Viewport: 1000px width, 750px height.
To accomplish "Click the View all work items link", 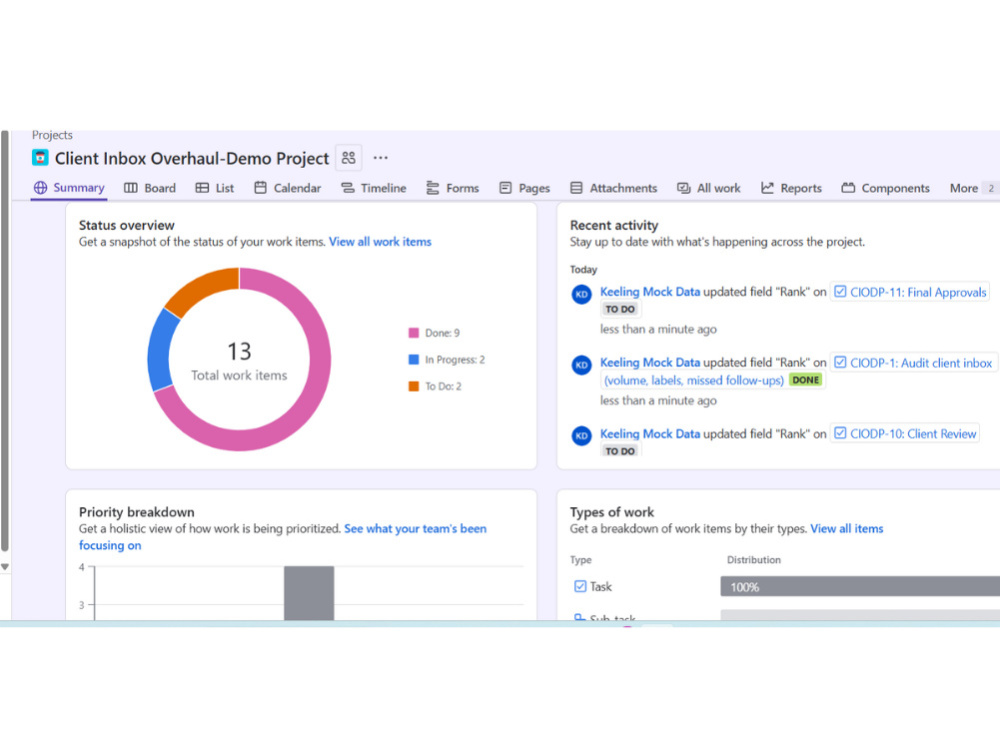I will pyautogui.click(x=380, y=242).
